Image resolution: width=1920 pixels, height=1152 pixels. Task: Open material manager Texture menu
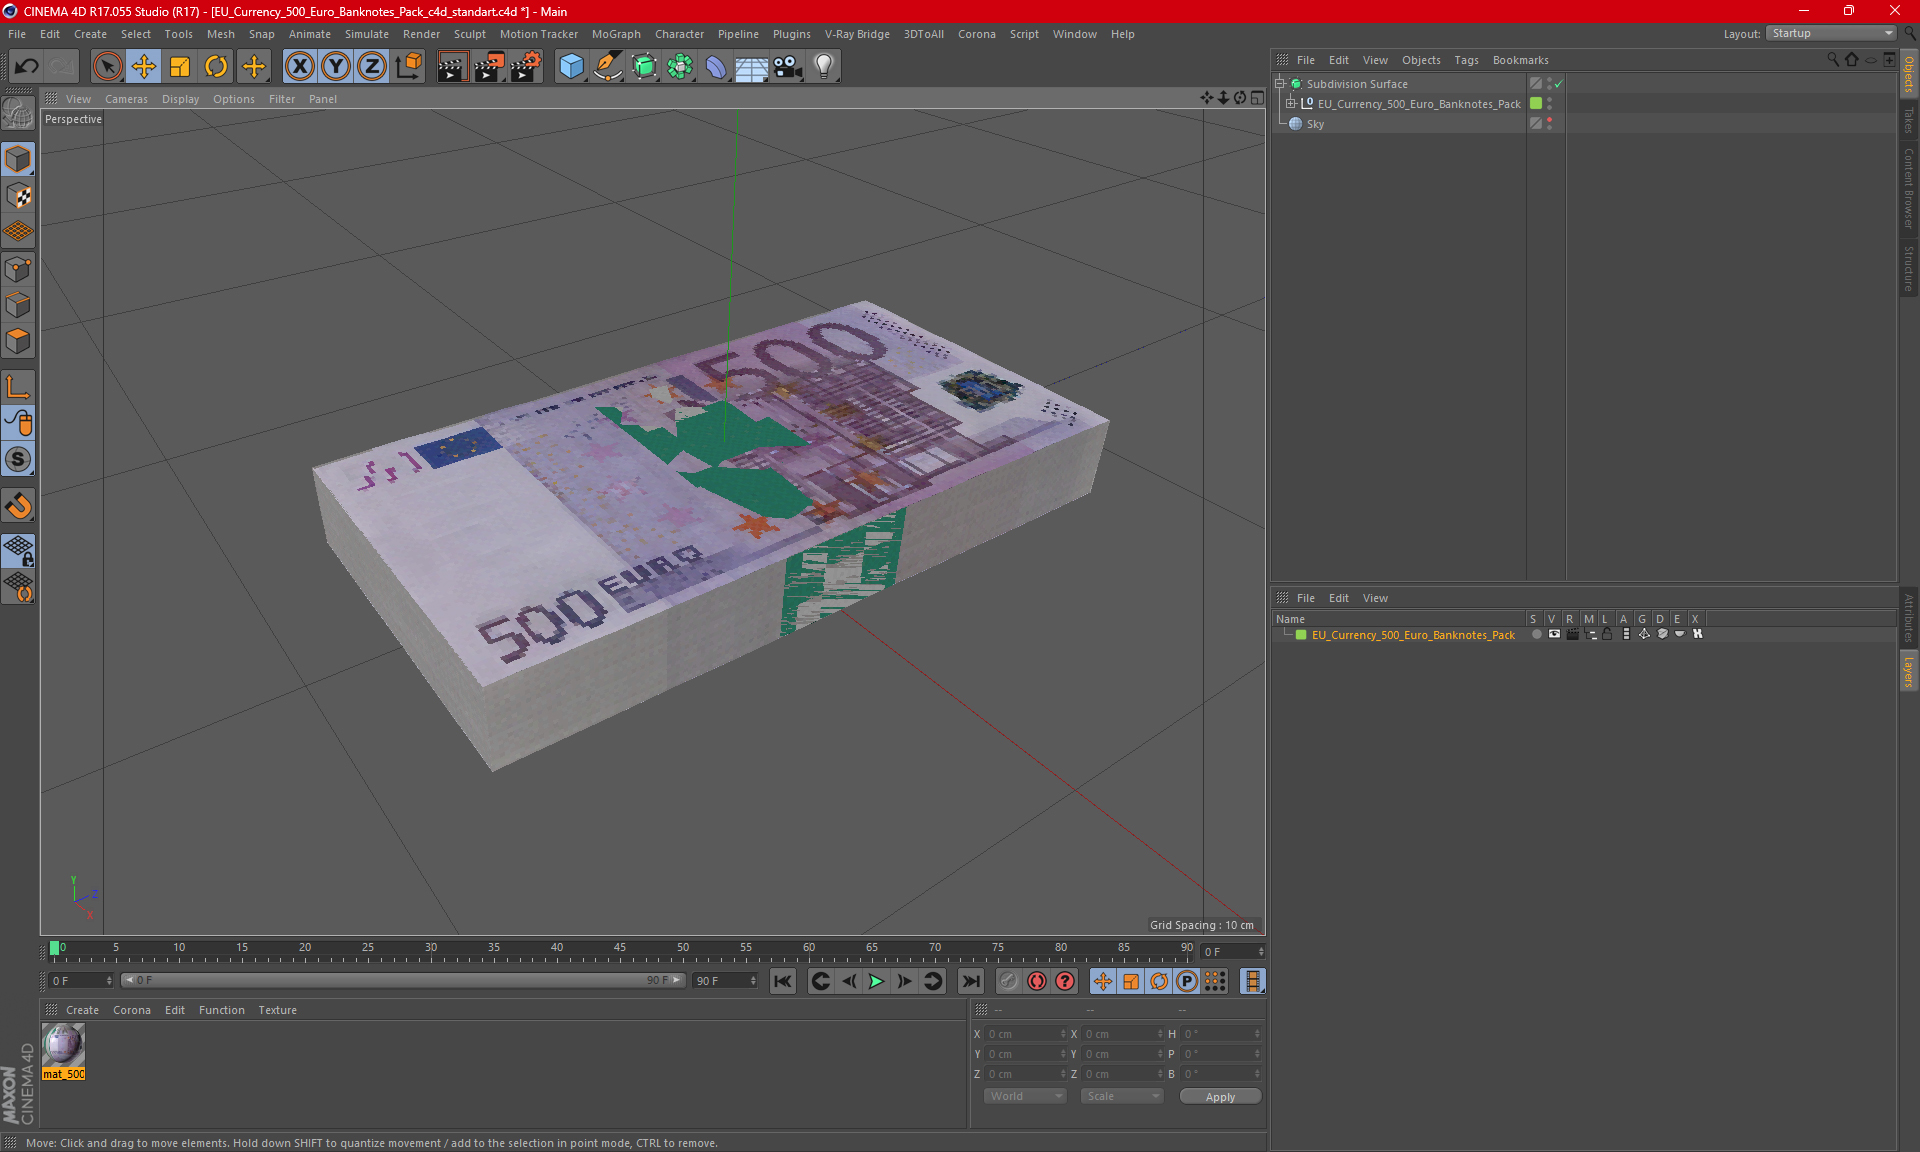pos(277,1010)
